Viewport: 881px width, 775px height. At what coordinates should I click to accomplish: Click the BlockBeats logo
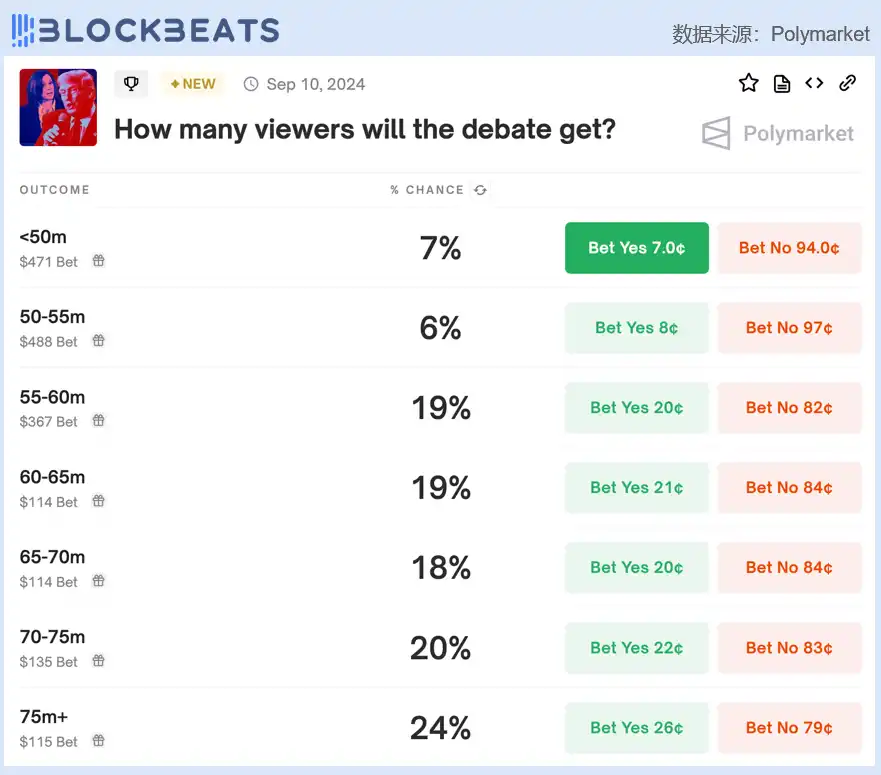point(145,30)
